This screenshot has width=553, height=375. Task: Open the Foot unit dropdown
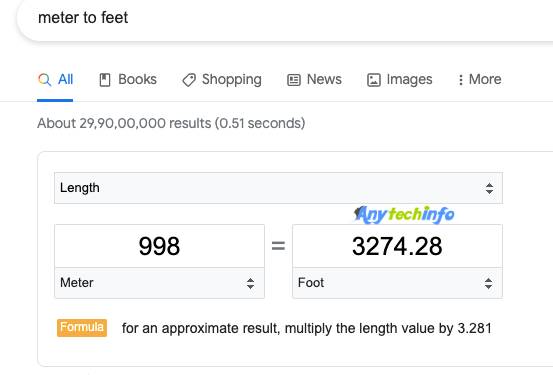[x=397, y=283]
